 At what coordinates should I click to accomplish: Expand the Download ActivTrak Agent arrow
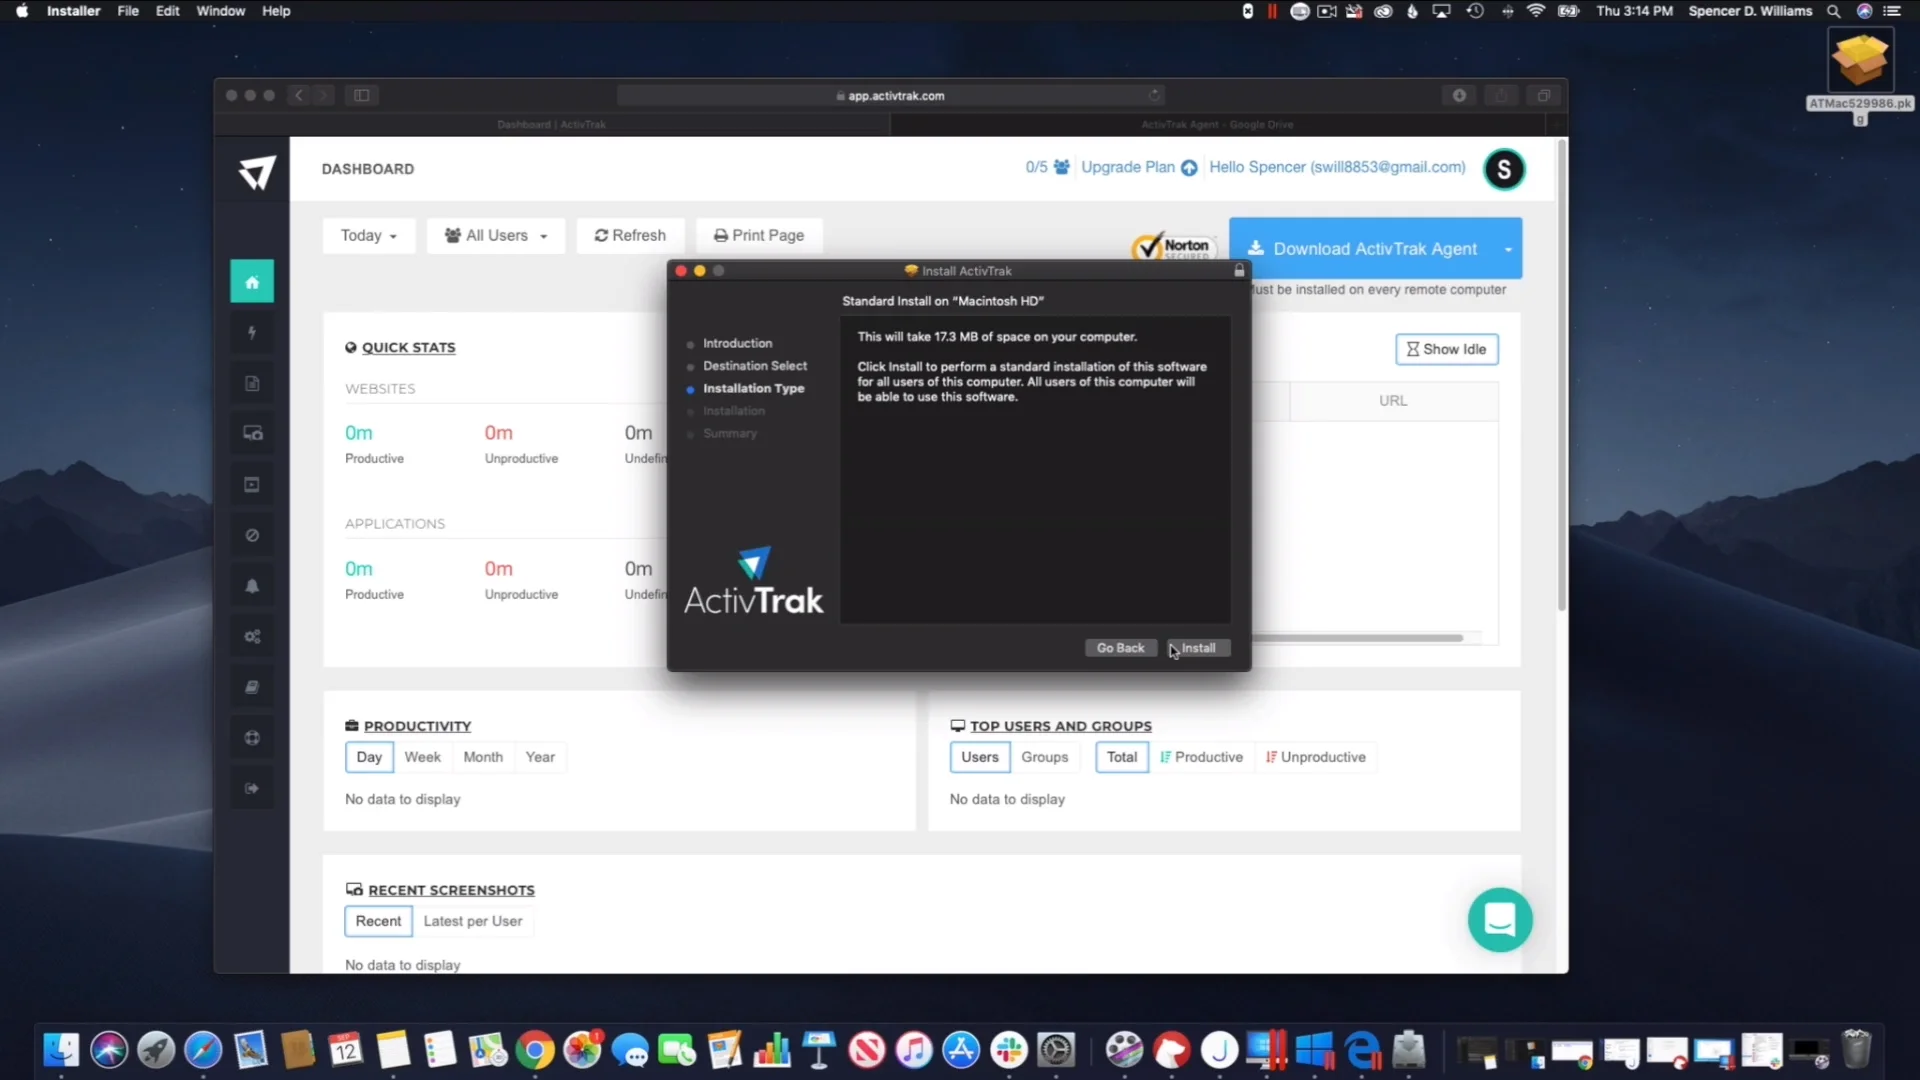(x=1508, y=249)
